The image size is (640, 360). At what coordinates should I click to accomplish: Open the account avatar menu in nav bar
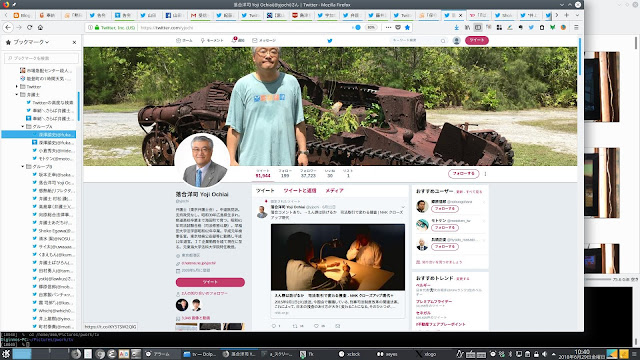tap(456, 40)
